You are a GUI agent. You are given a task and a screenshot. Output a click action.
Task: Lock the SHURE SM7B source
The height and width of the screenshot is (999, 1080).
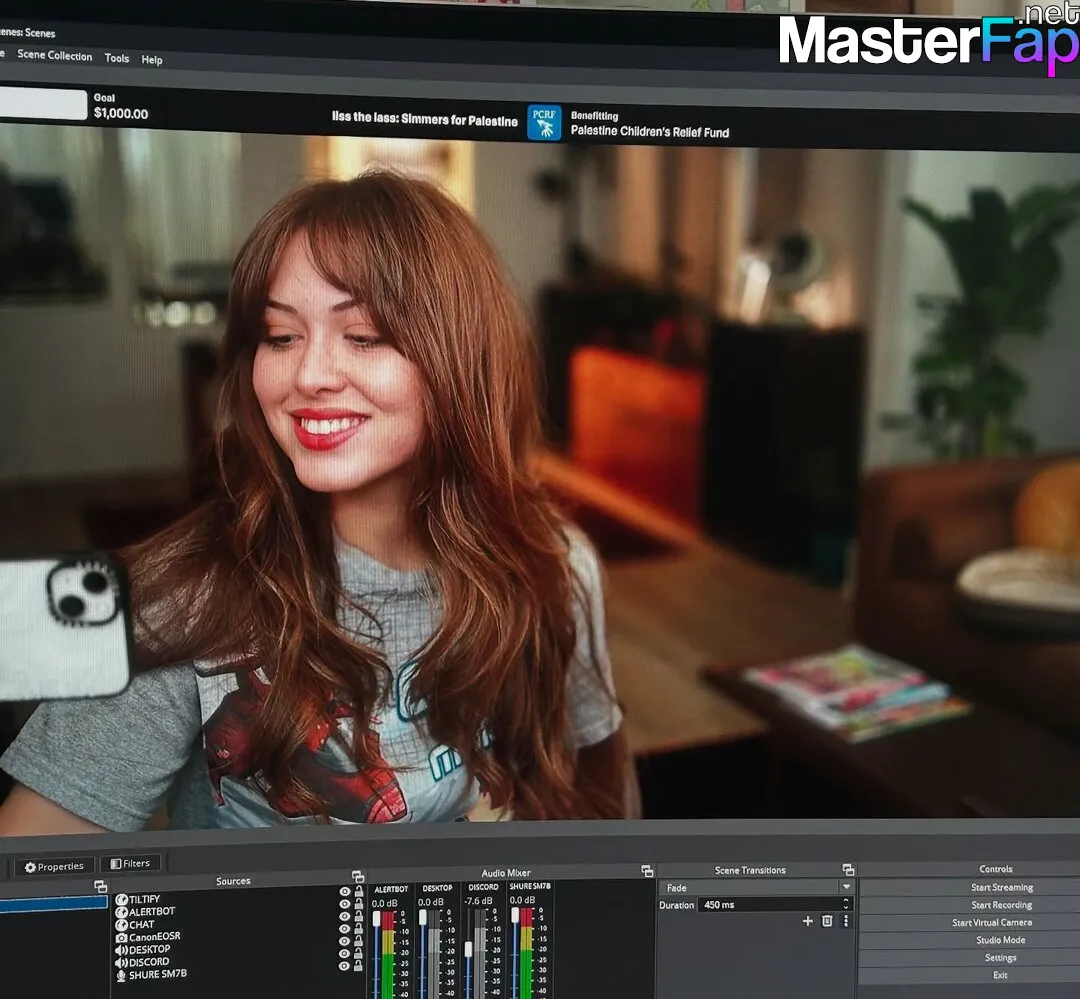click(358, 966)
